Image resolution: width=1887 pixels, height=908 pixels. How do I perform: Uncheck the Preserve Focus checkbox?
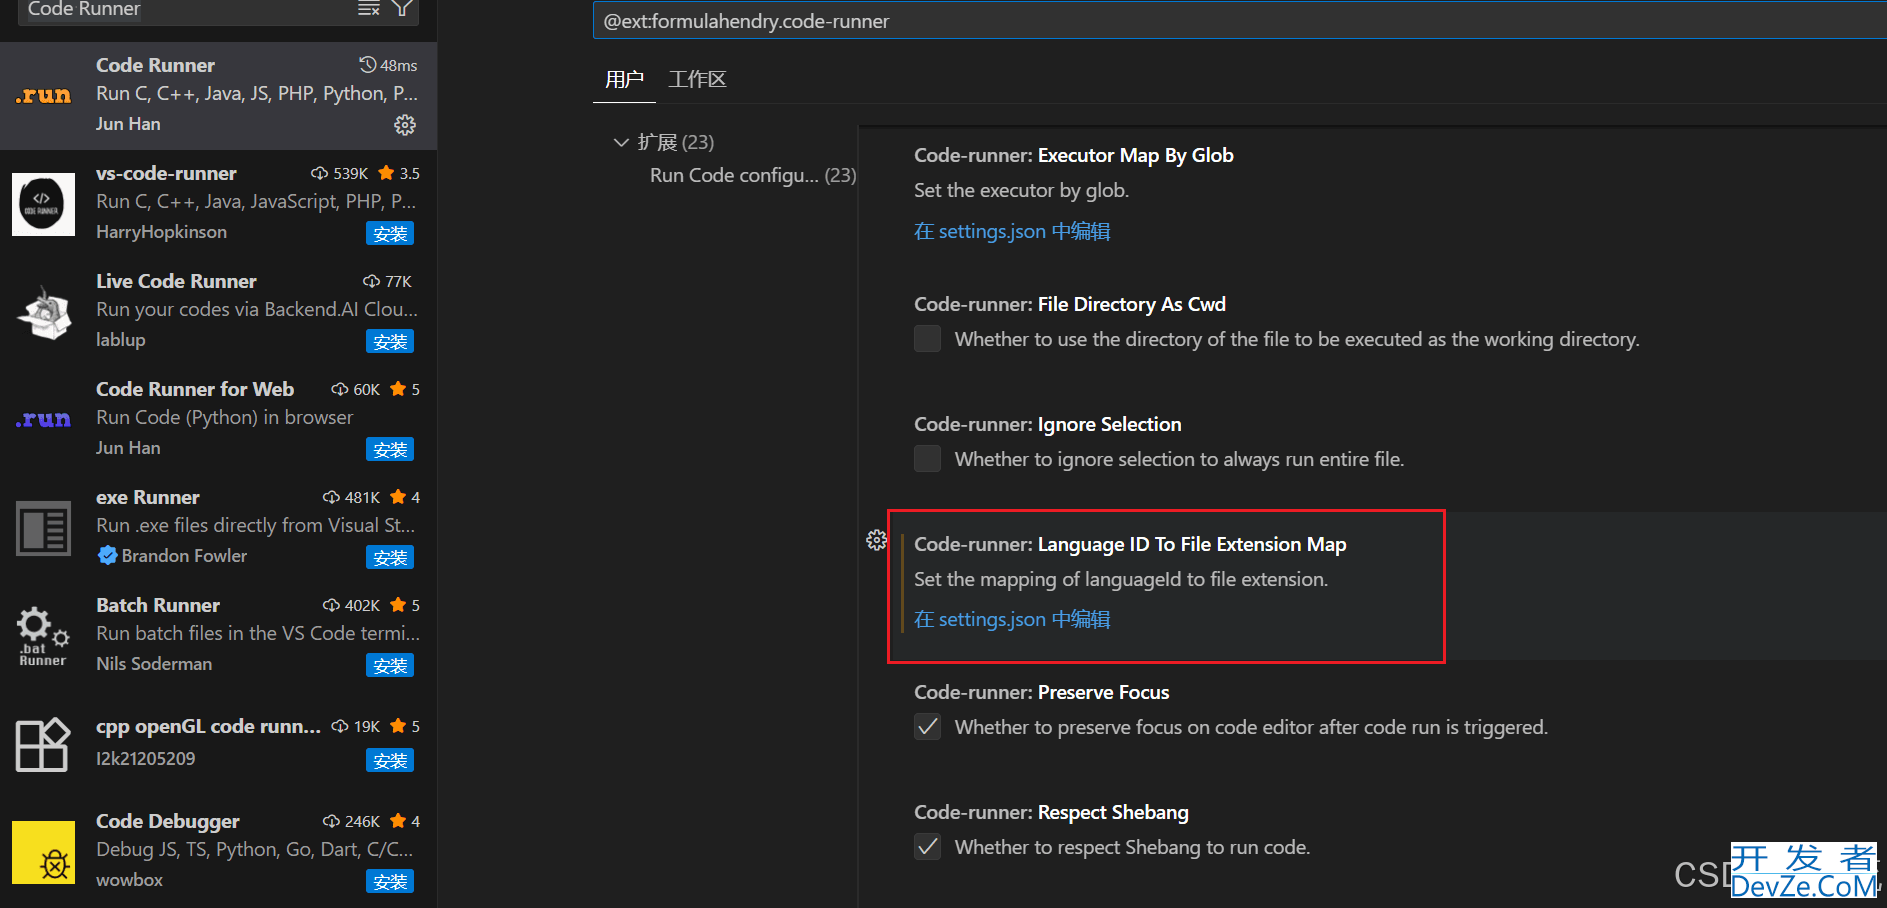[x=928, y=727]
